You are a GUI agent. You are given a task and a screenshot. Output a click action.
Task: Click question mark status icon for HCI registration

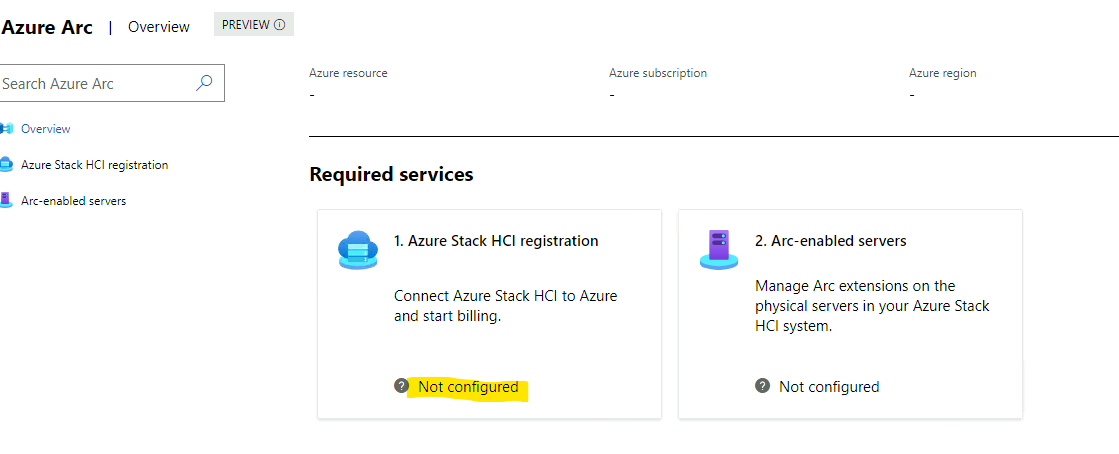tap(401, 386)
